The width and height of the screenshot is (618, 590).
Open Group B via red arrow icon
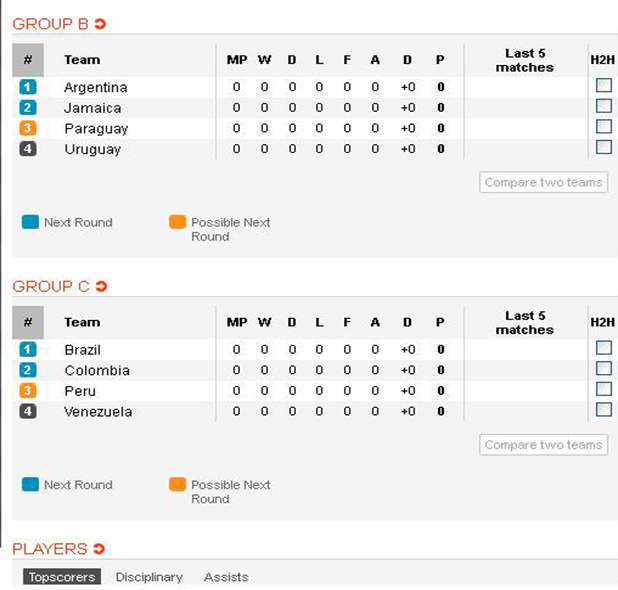[100, 24]
